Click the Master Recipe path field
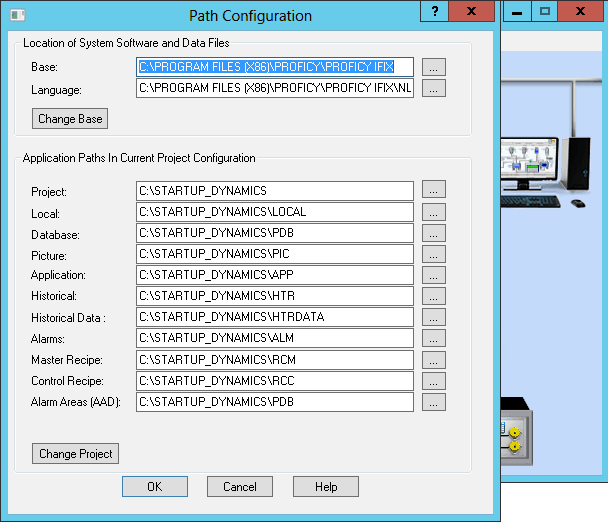608x522 pixels. (275, 360)
